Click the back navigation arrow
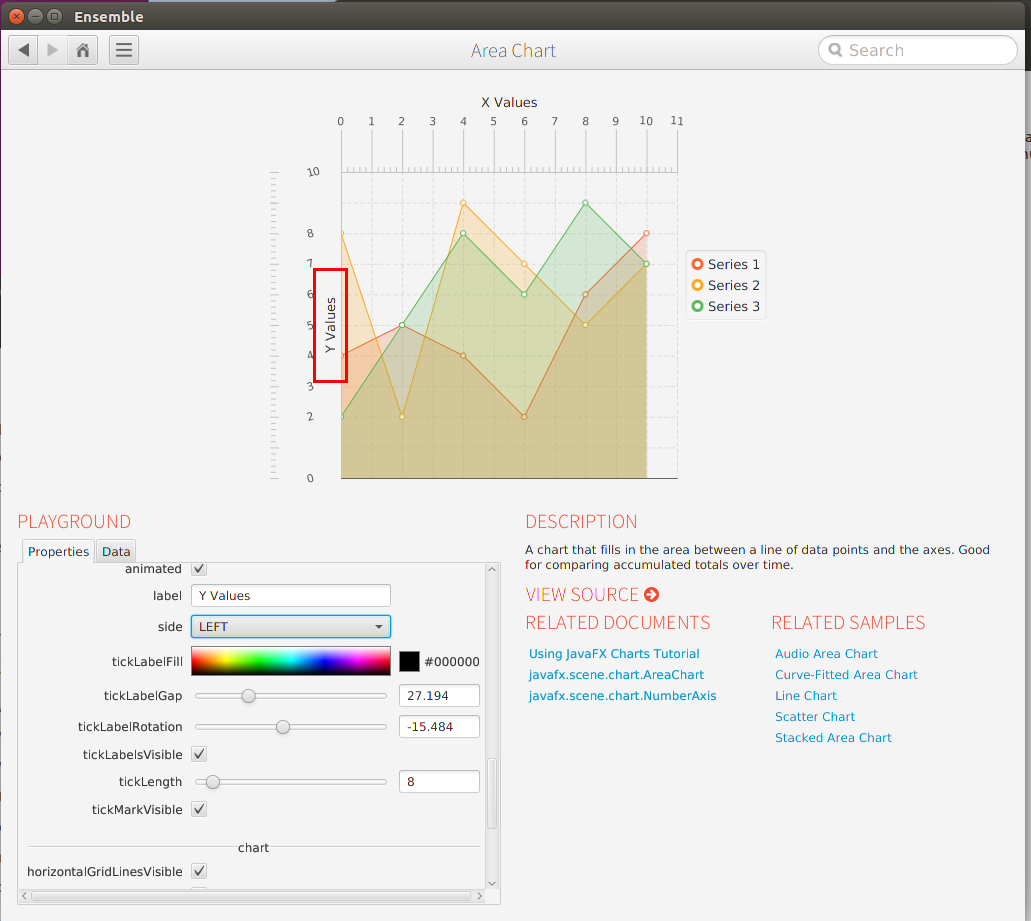 [x=24, y=50]
